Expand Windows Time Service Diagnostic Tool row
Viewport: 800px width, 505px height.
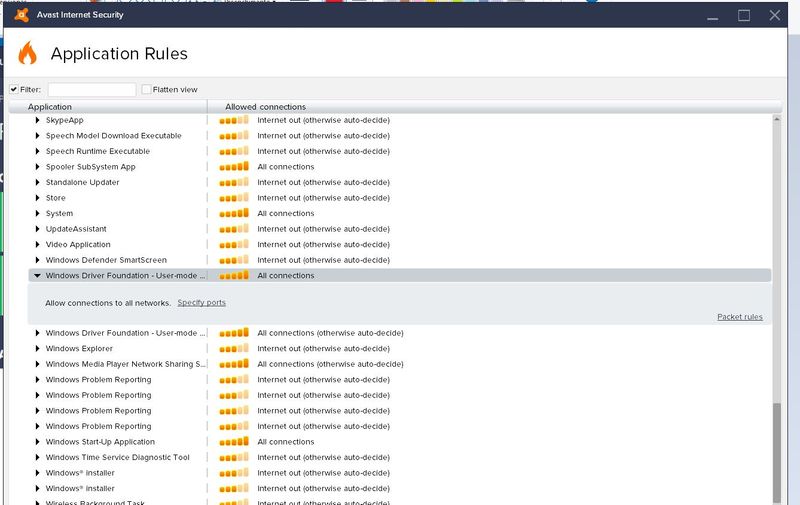[37, 458]
